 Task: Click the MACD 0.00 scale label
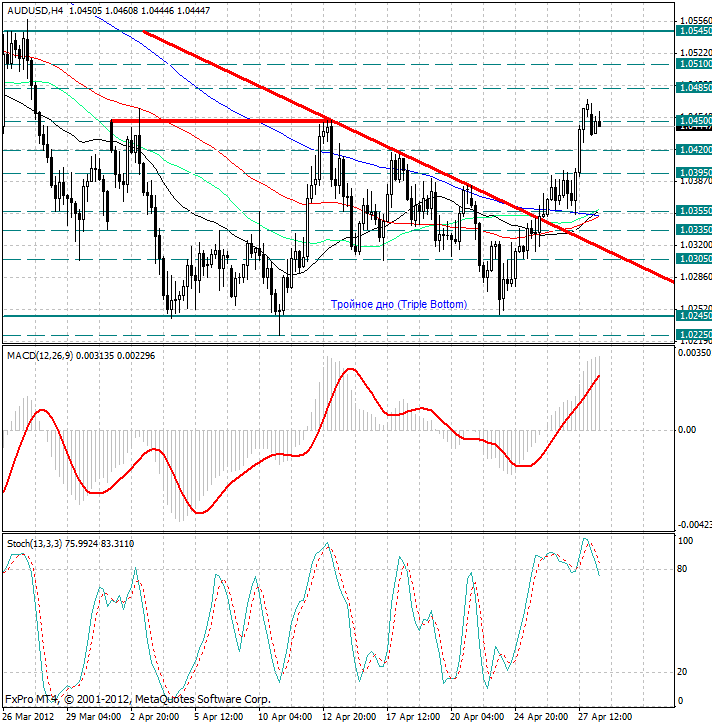point(687,430)
